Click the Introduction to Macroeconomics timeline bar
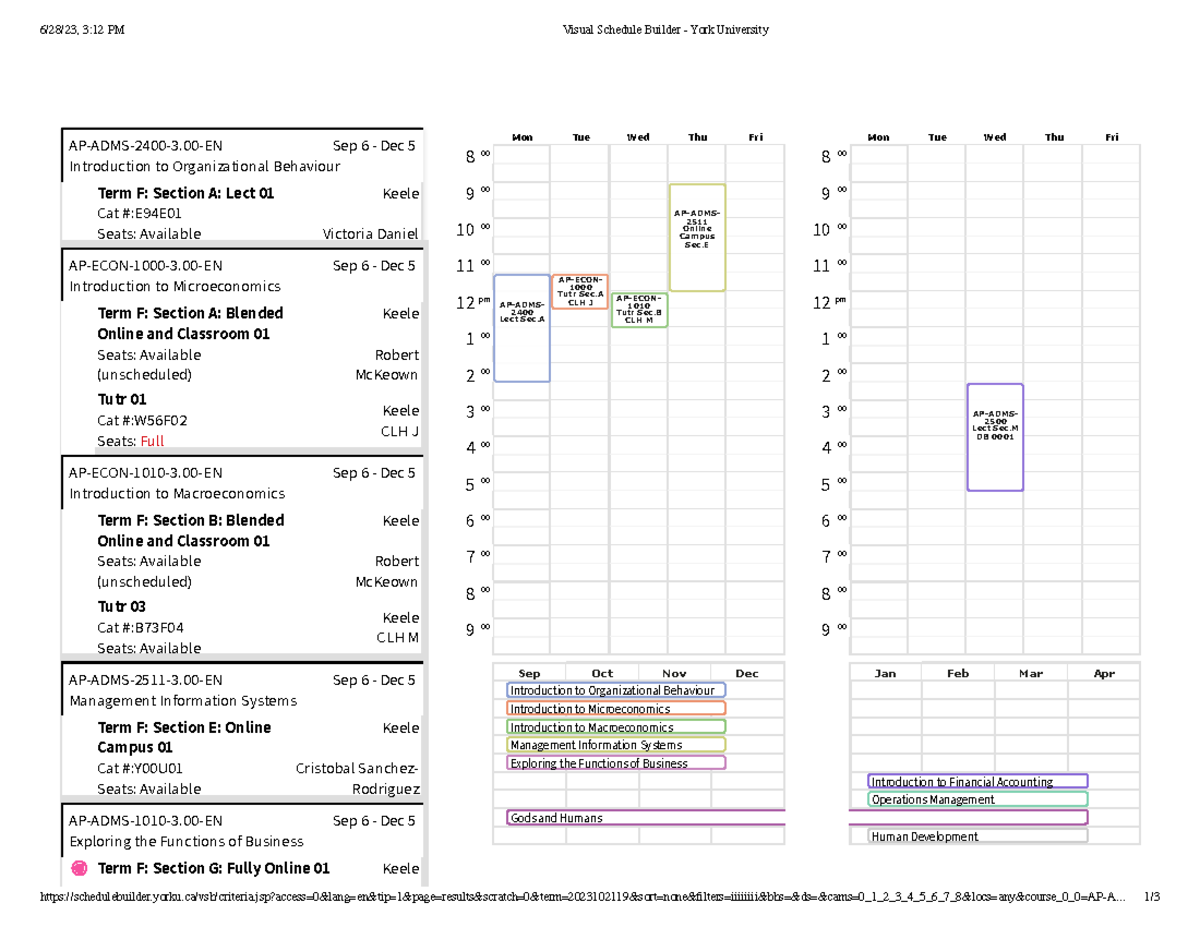The image size is (1200, 927). tap(616, 727)
